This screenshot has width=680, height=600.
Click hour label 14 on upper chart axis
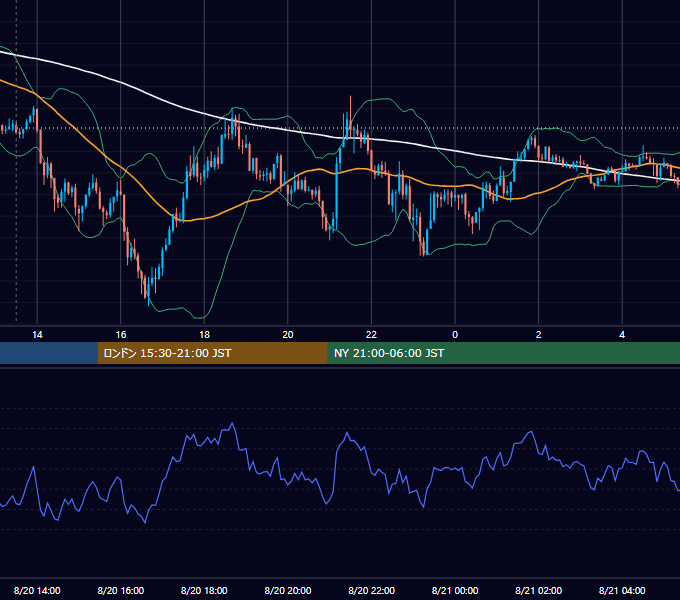[37, 335]
